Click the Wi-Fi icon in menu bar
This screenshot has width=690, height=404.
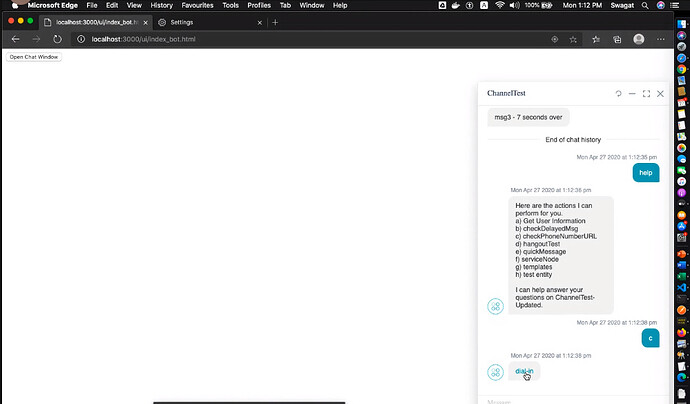point(499,5)
